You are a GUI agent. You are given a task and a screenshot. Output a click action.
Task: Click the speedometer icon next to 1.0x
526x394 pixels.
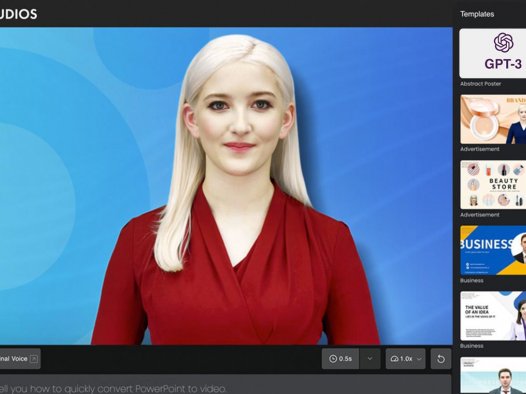coord(394,359)
